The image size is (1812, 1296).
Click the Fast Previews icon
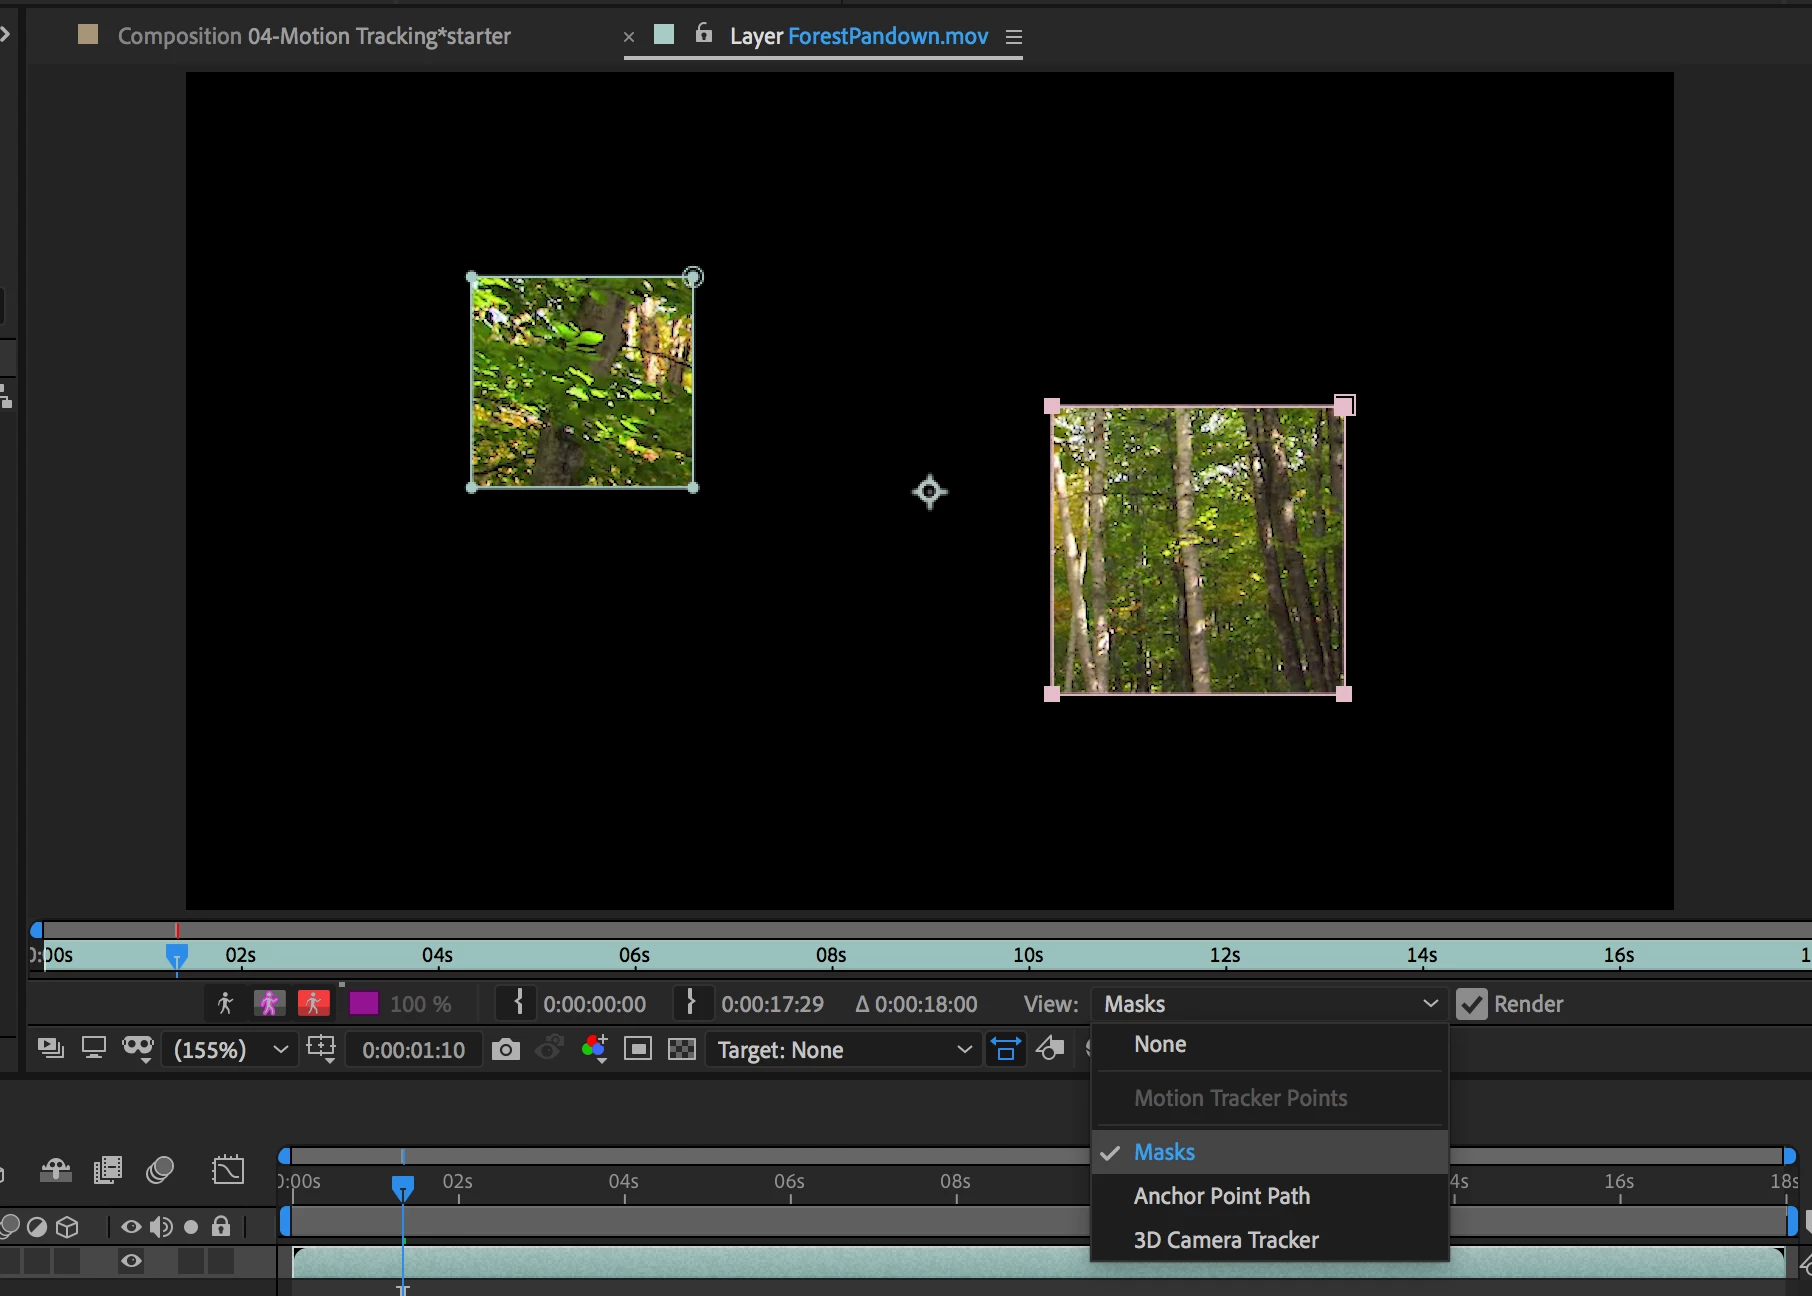(x=1050, y=1049)
